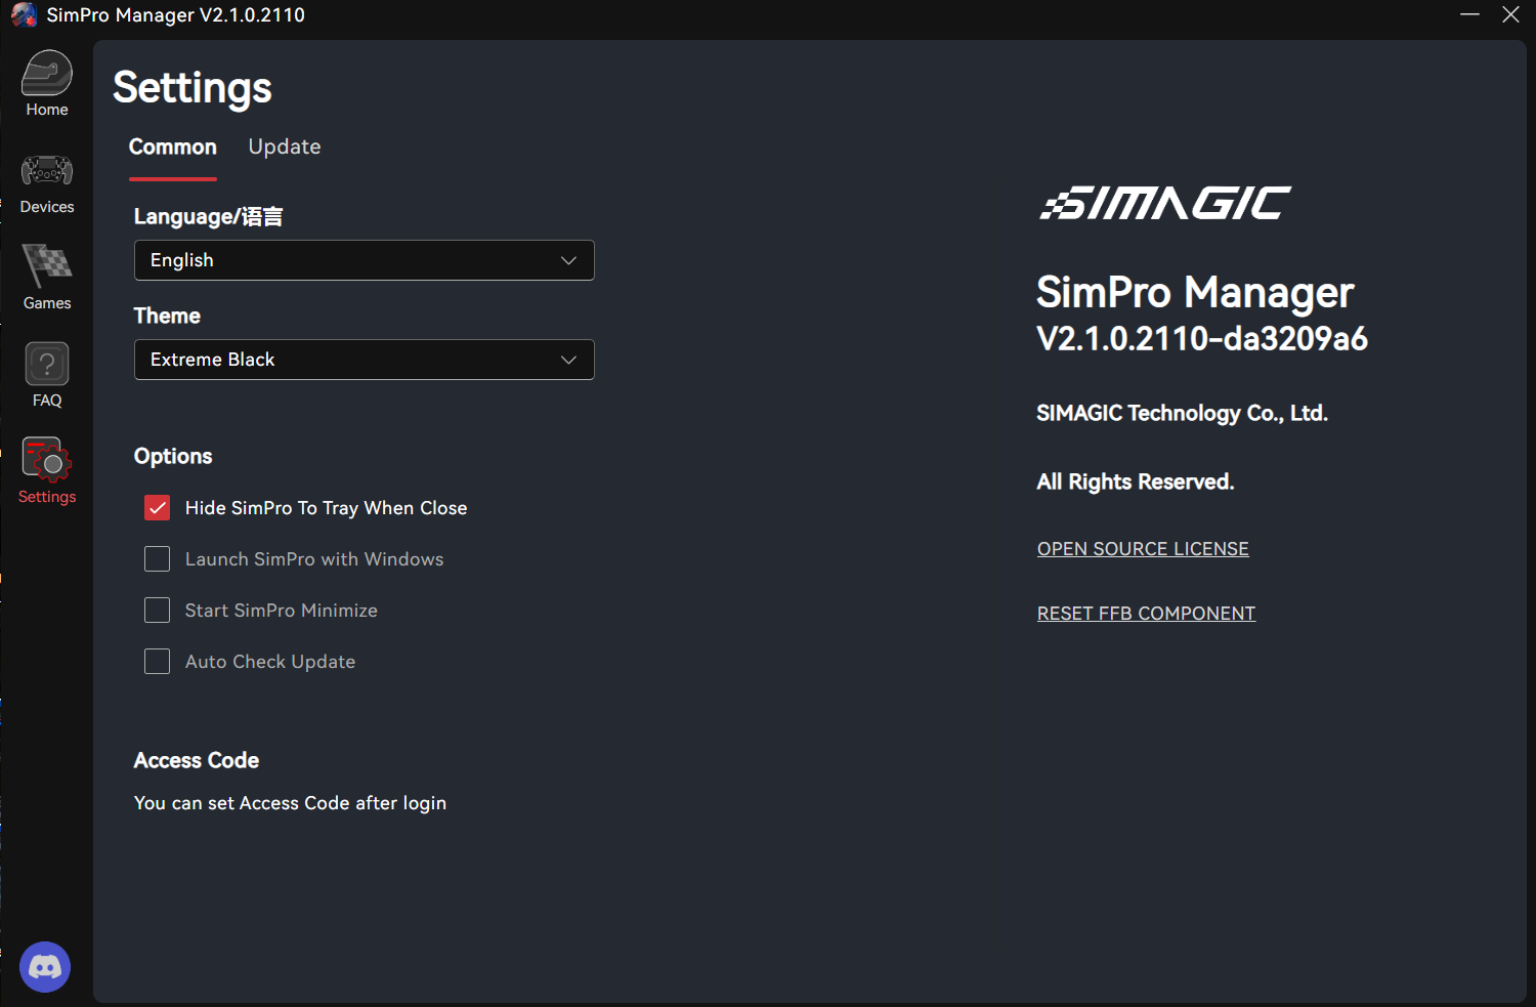This screenshot has height=1007, width=1536.
Task: Switch to the Update tab
Action: (284, 146)
